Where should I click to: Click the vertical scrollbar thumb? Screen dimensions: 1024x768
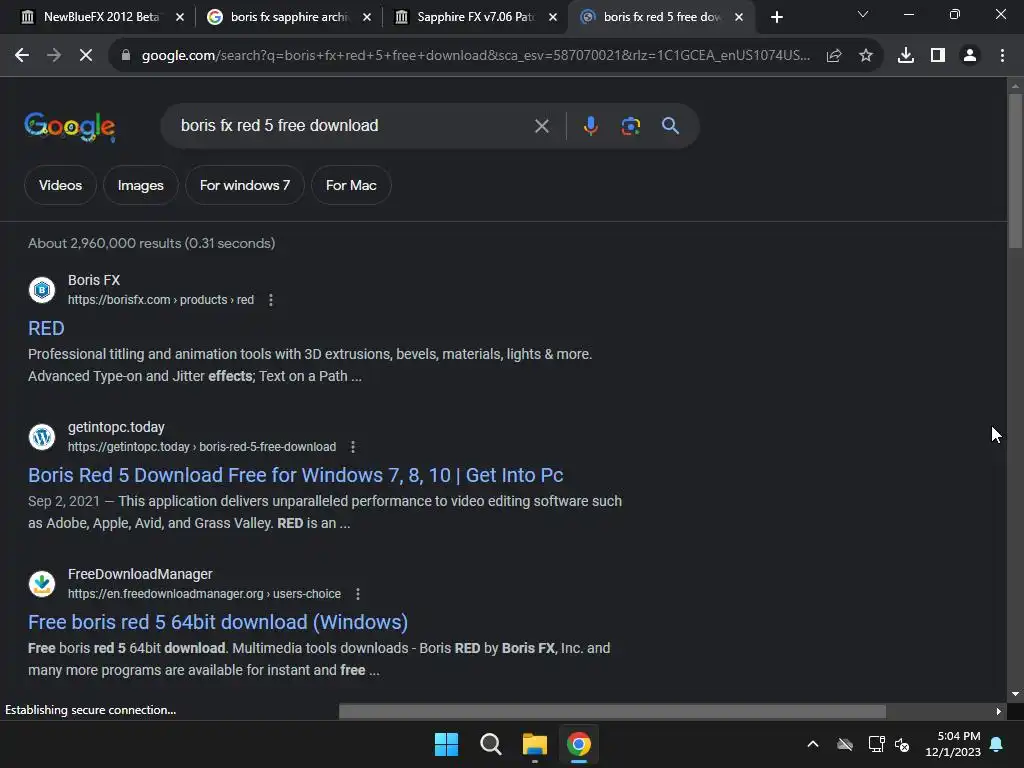point(1015,171)
